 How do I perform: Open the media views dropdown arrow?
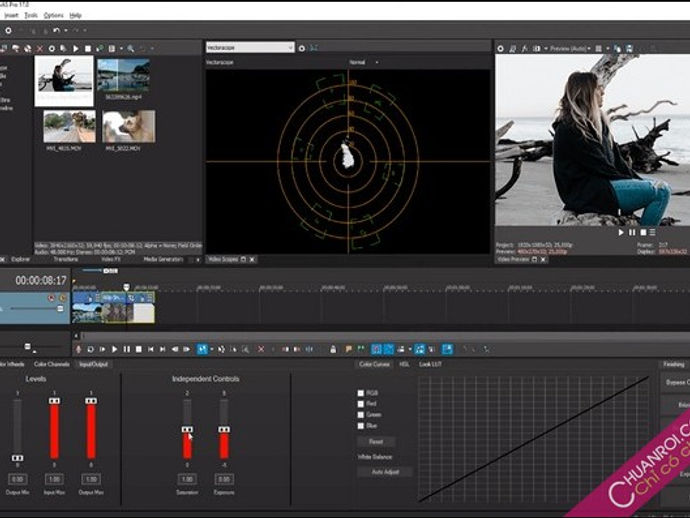coord(121,48)
